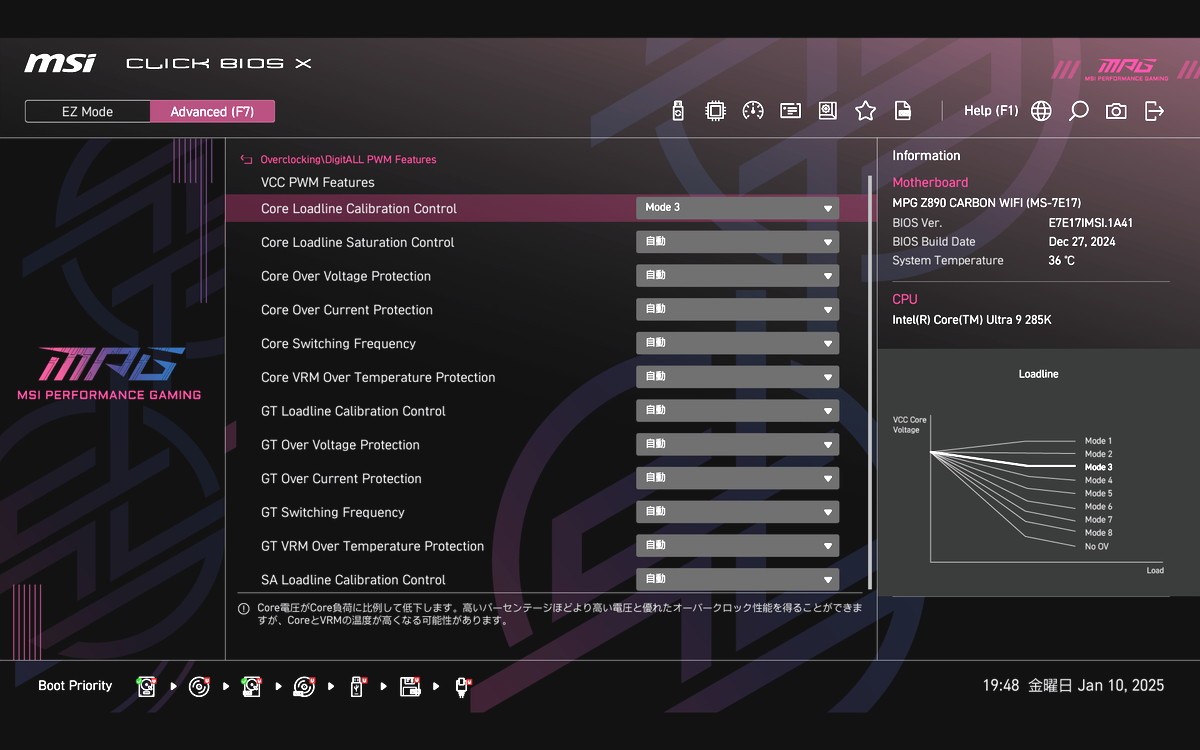The width and height of the screenshot is (1200, 750).
Task: Select the USB stick boot device icon
Action: (x=356, y=686)
